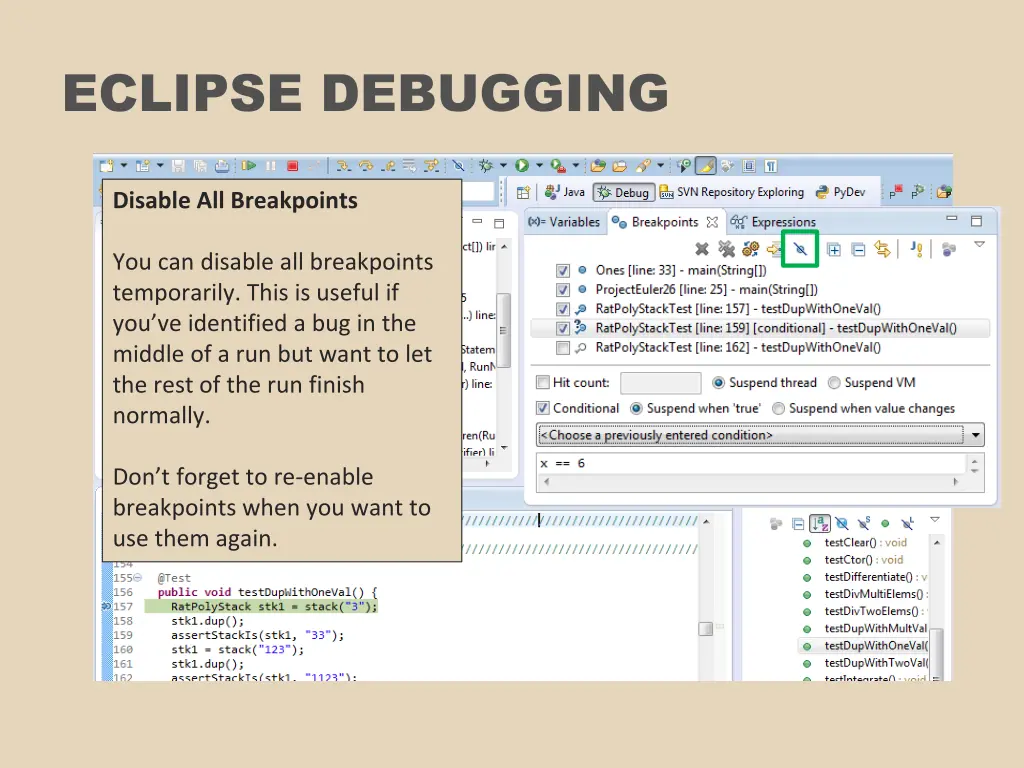This screenshot has height=768, width=1024.
Task: Toggle Link with Debug View icon
Action: click(x=882, y=246)
